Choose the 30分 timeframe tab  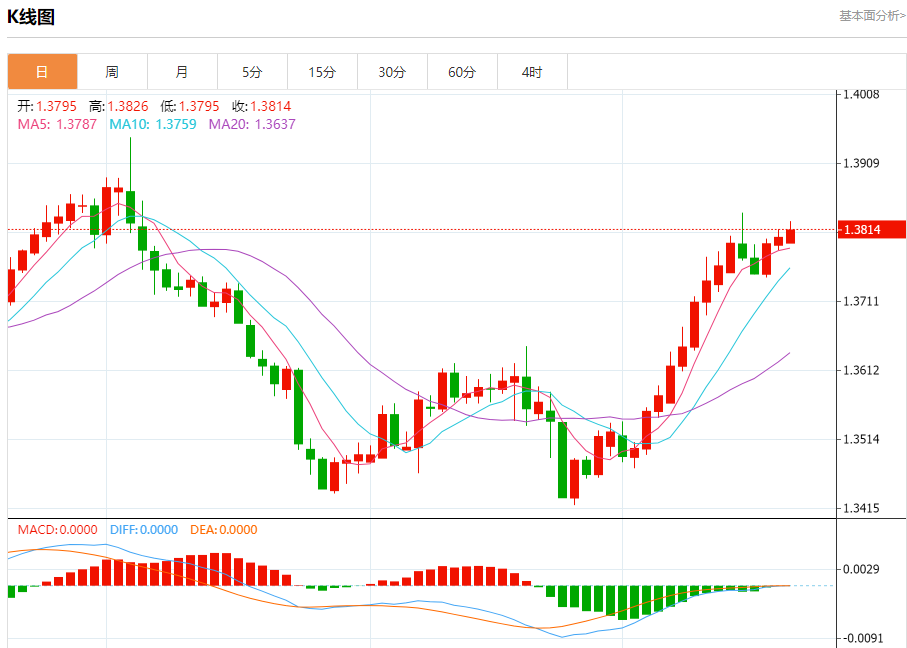tap(392, 72)
